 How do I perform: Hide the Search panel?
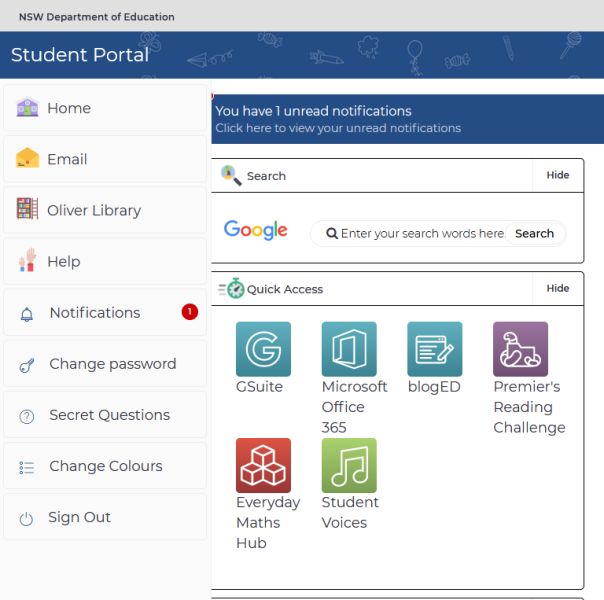point(558,175)
